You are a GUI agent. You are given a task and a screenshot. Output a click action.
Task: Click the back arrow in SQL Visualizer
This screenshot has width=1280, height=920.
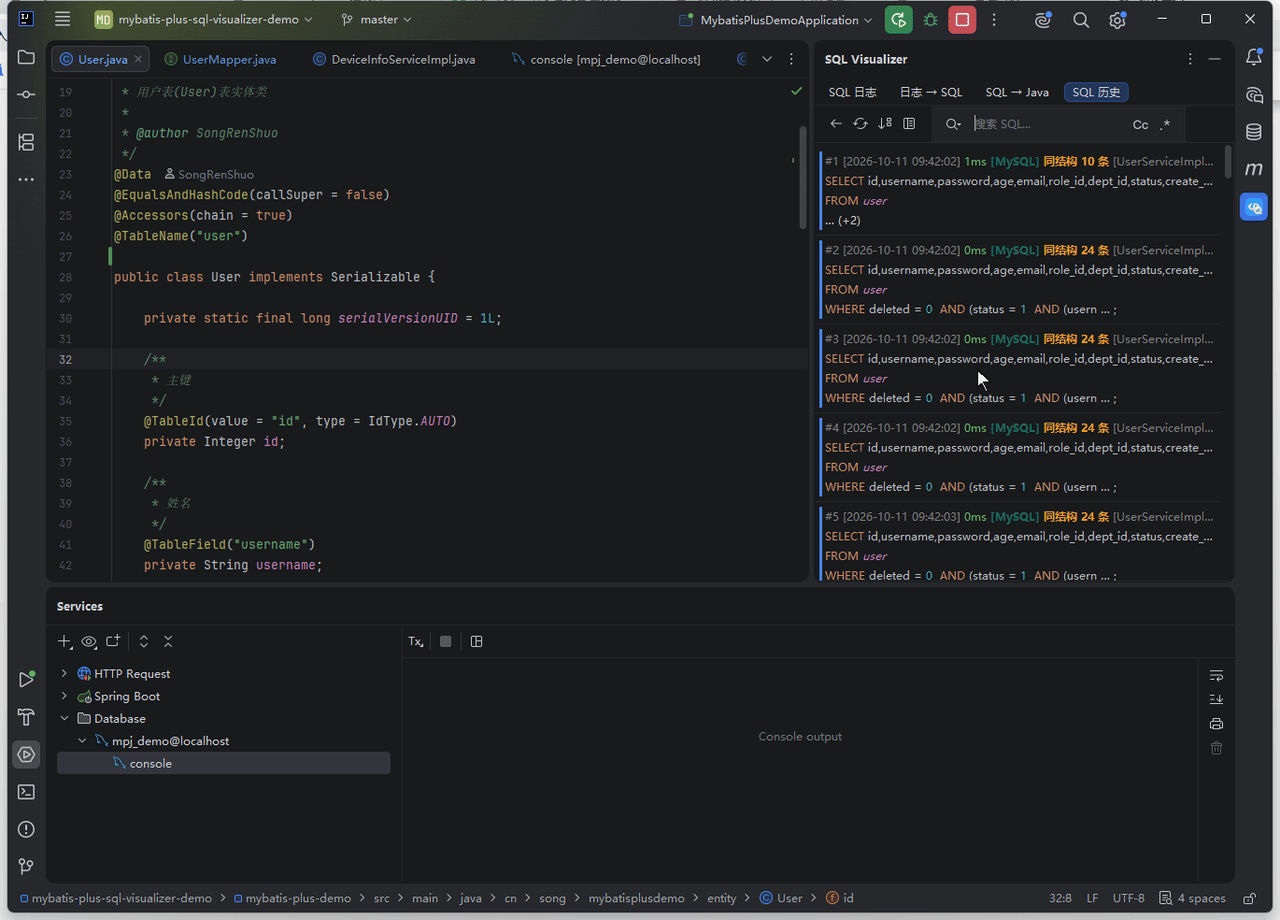tap(837, 123)
